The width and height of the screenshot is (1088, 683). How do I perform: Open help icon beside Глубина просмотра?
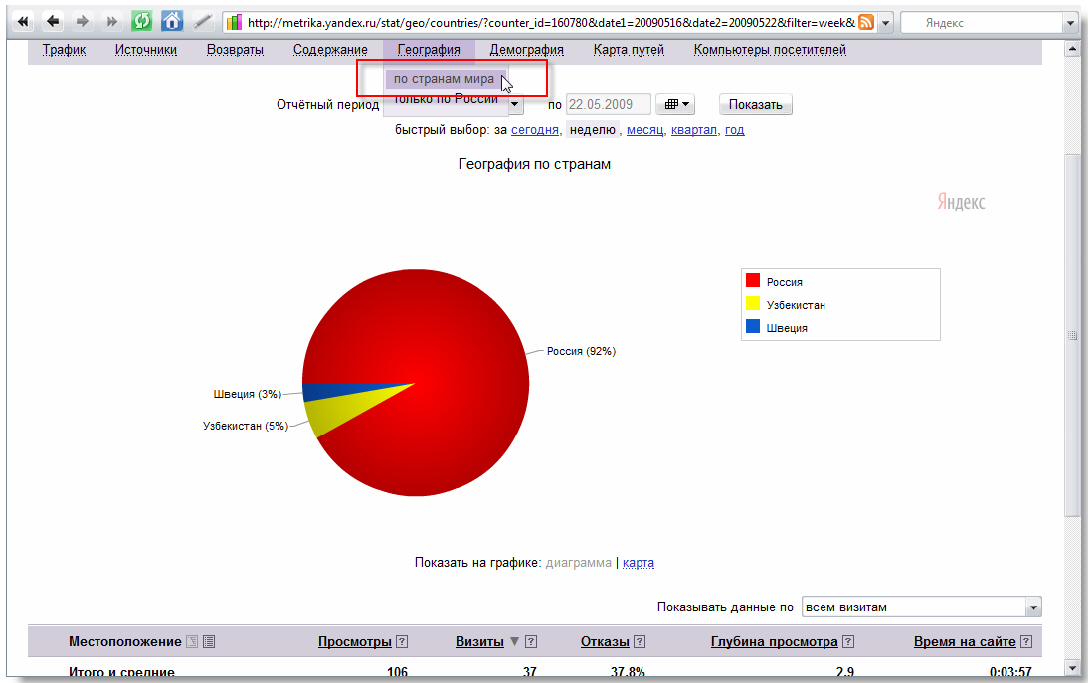click(848, 642)
